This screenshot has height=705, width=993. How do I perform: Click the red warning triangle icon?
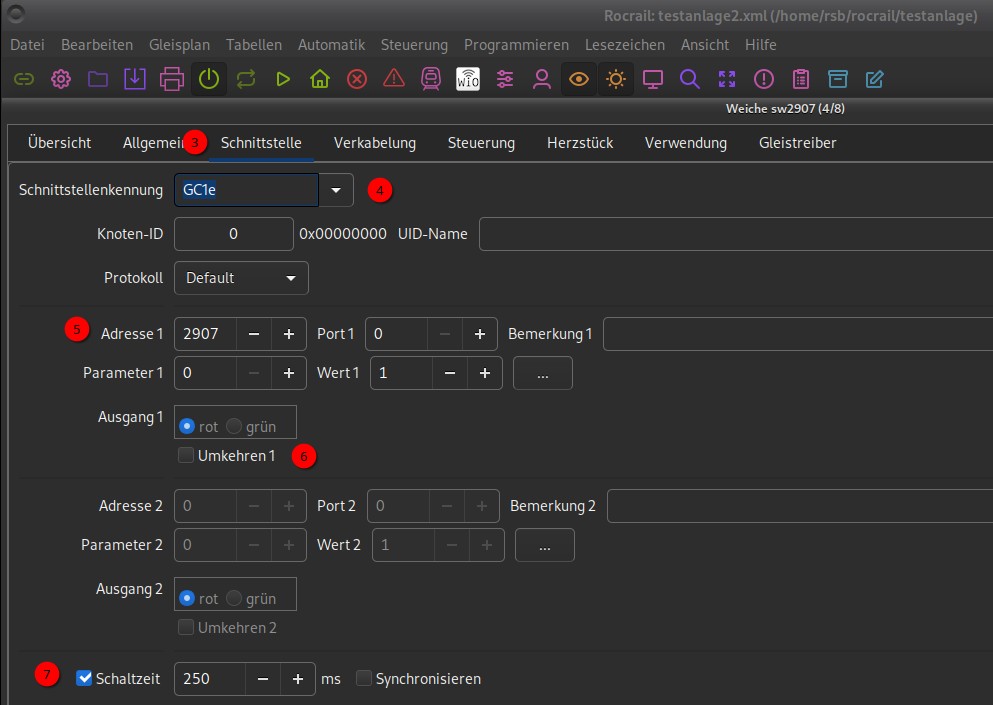click(x=394, y=79)
